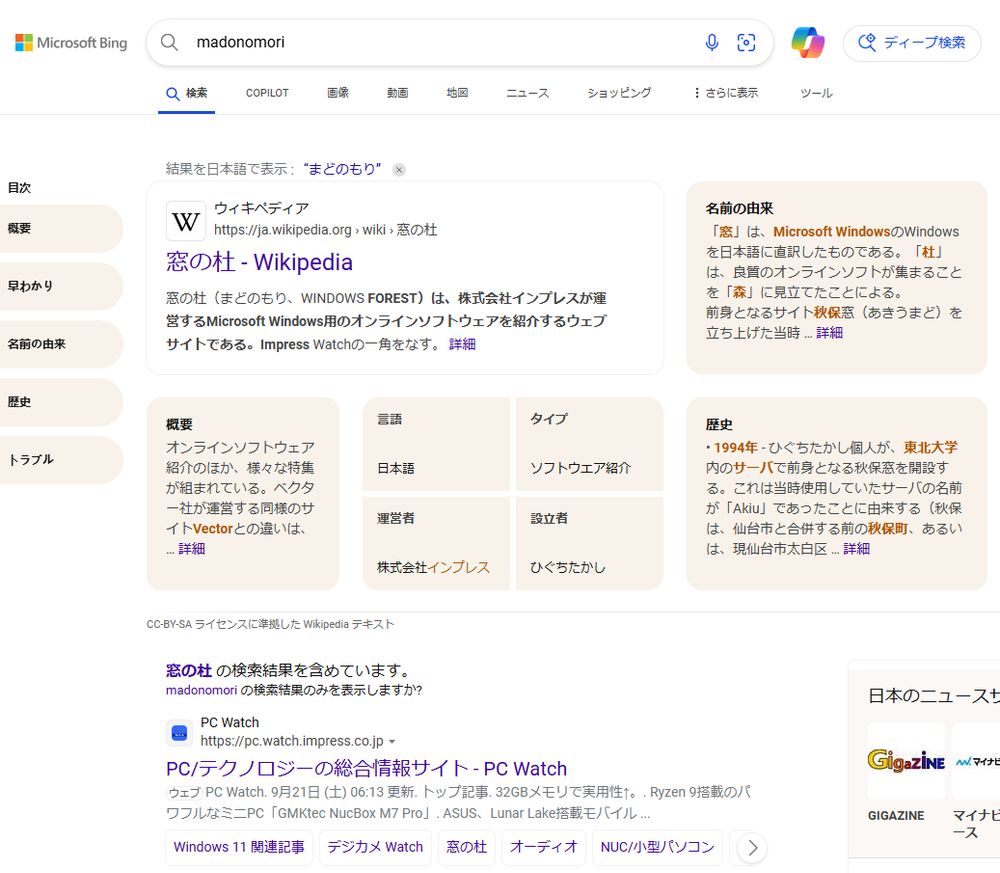Open the GIGAZINE news site thumbnail

[906, 761]
